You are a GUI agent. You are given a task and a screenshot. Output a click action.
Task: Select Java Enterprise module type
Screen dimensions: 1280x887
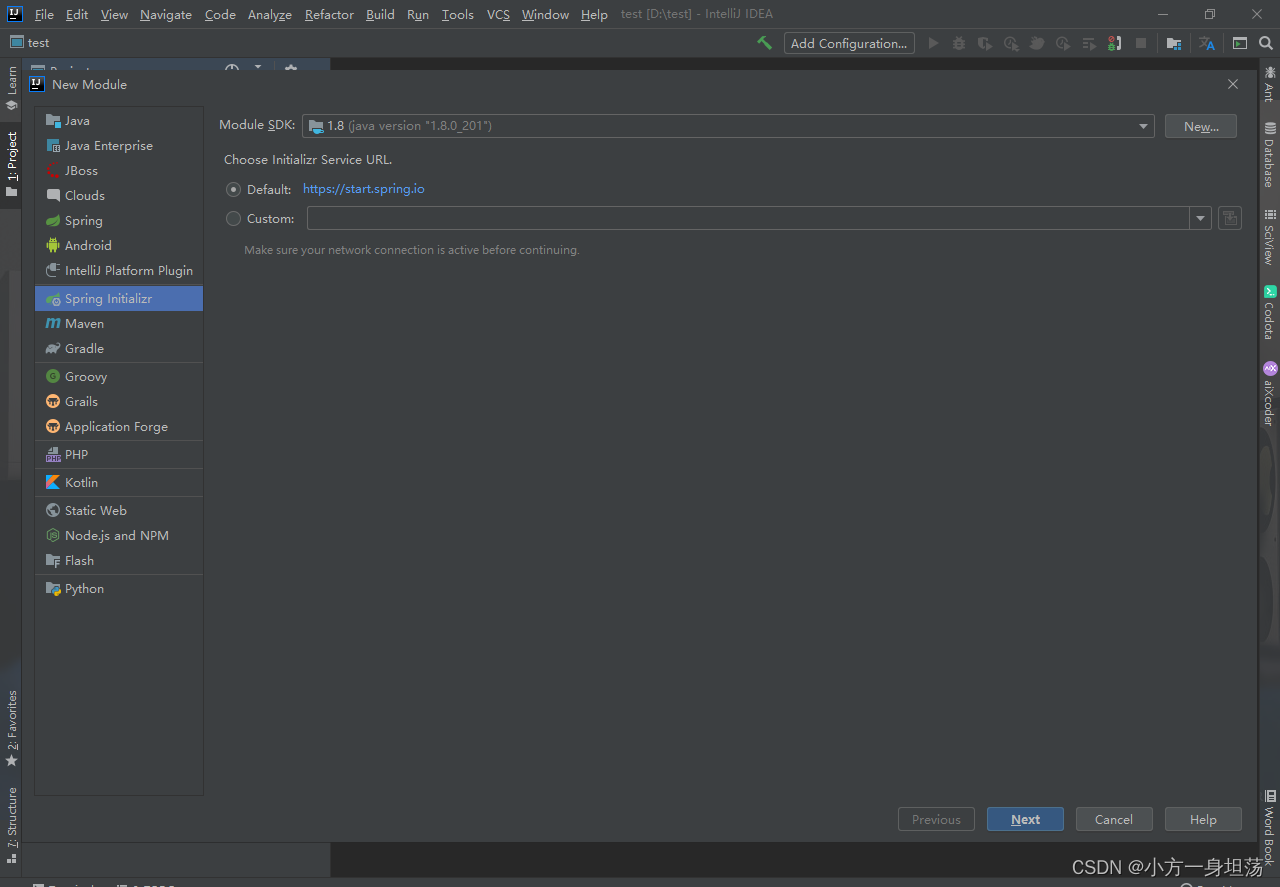pyautogui.click(x=119, y=146)
